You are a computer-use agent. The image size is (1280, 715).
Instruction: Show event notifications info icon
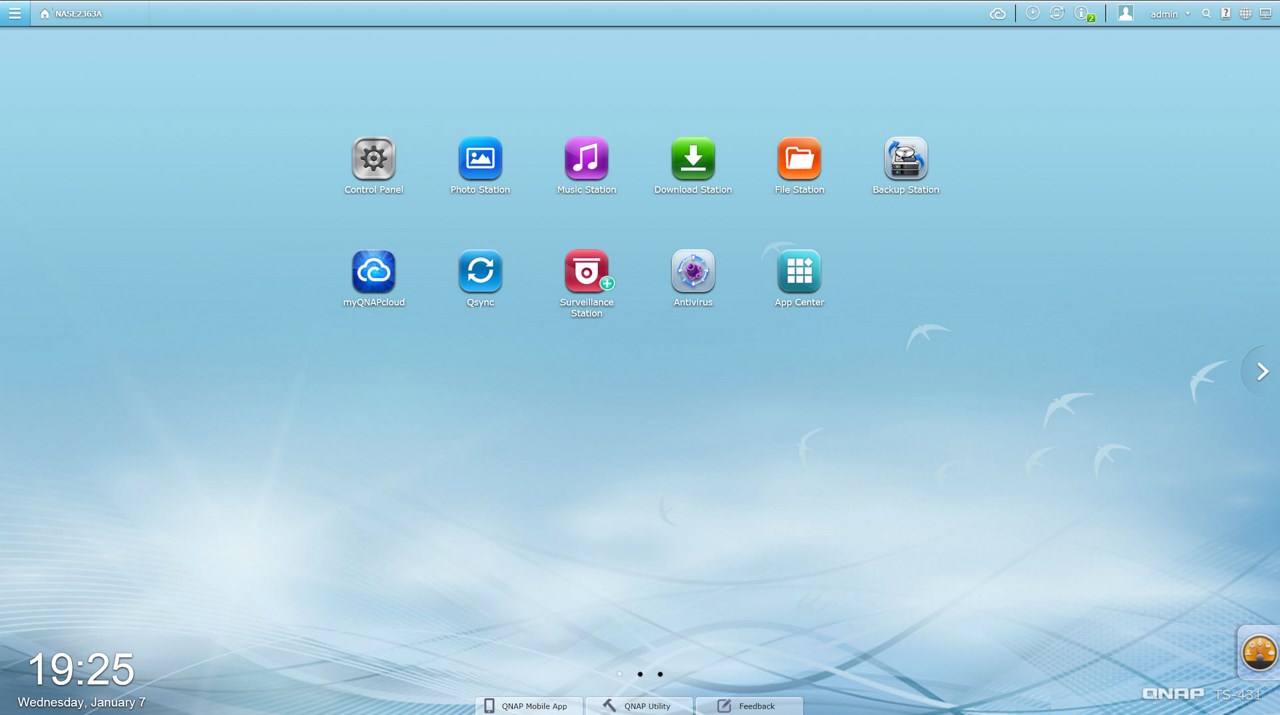coord(1084,13)
